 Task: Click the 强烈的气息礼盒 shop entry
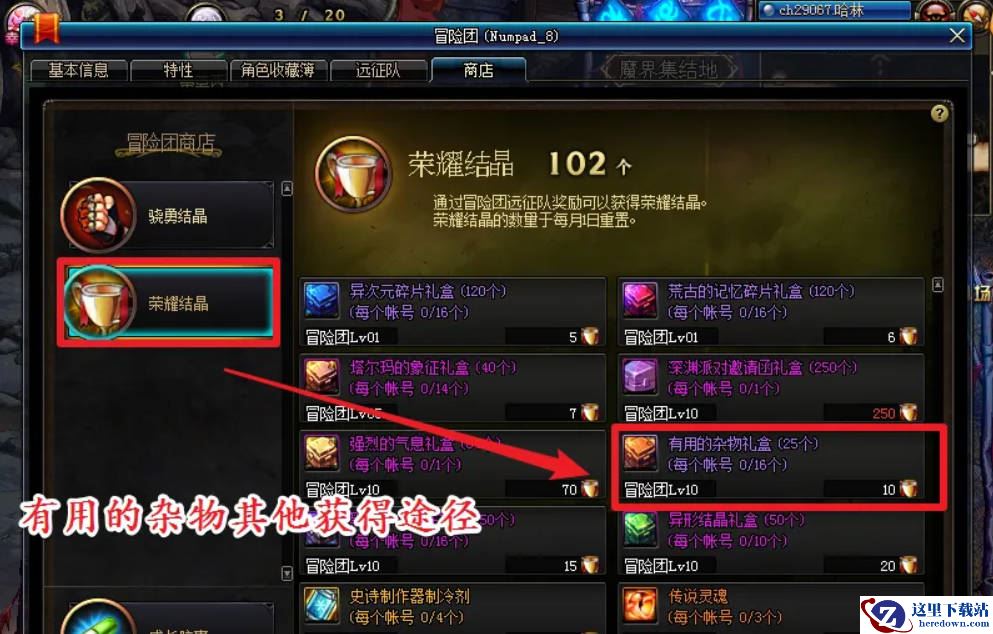[452, 466]
